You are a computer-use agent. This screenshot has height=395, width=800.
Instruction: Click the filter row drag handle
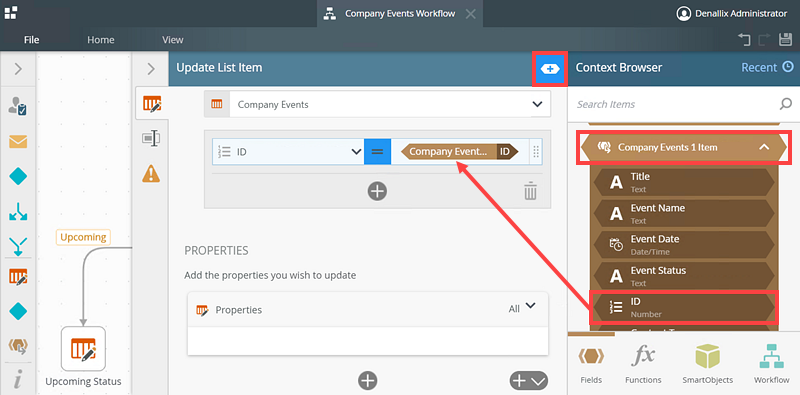click(x=536, y=152)
